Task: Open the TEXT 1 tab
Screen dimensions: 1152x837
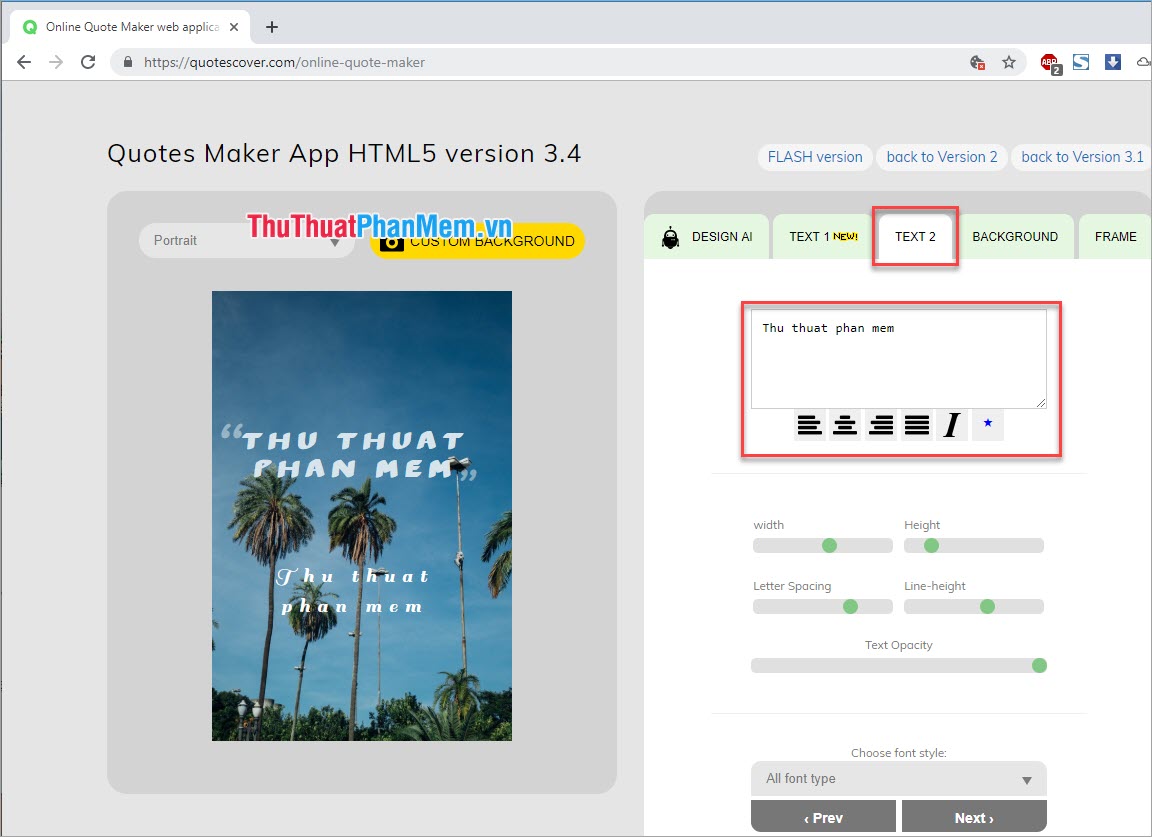Action: pos(821,236)
